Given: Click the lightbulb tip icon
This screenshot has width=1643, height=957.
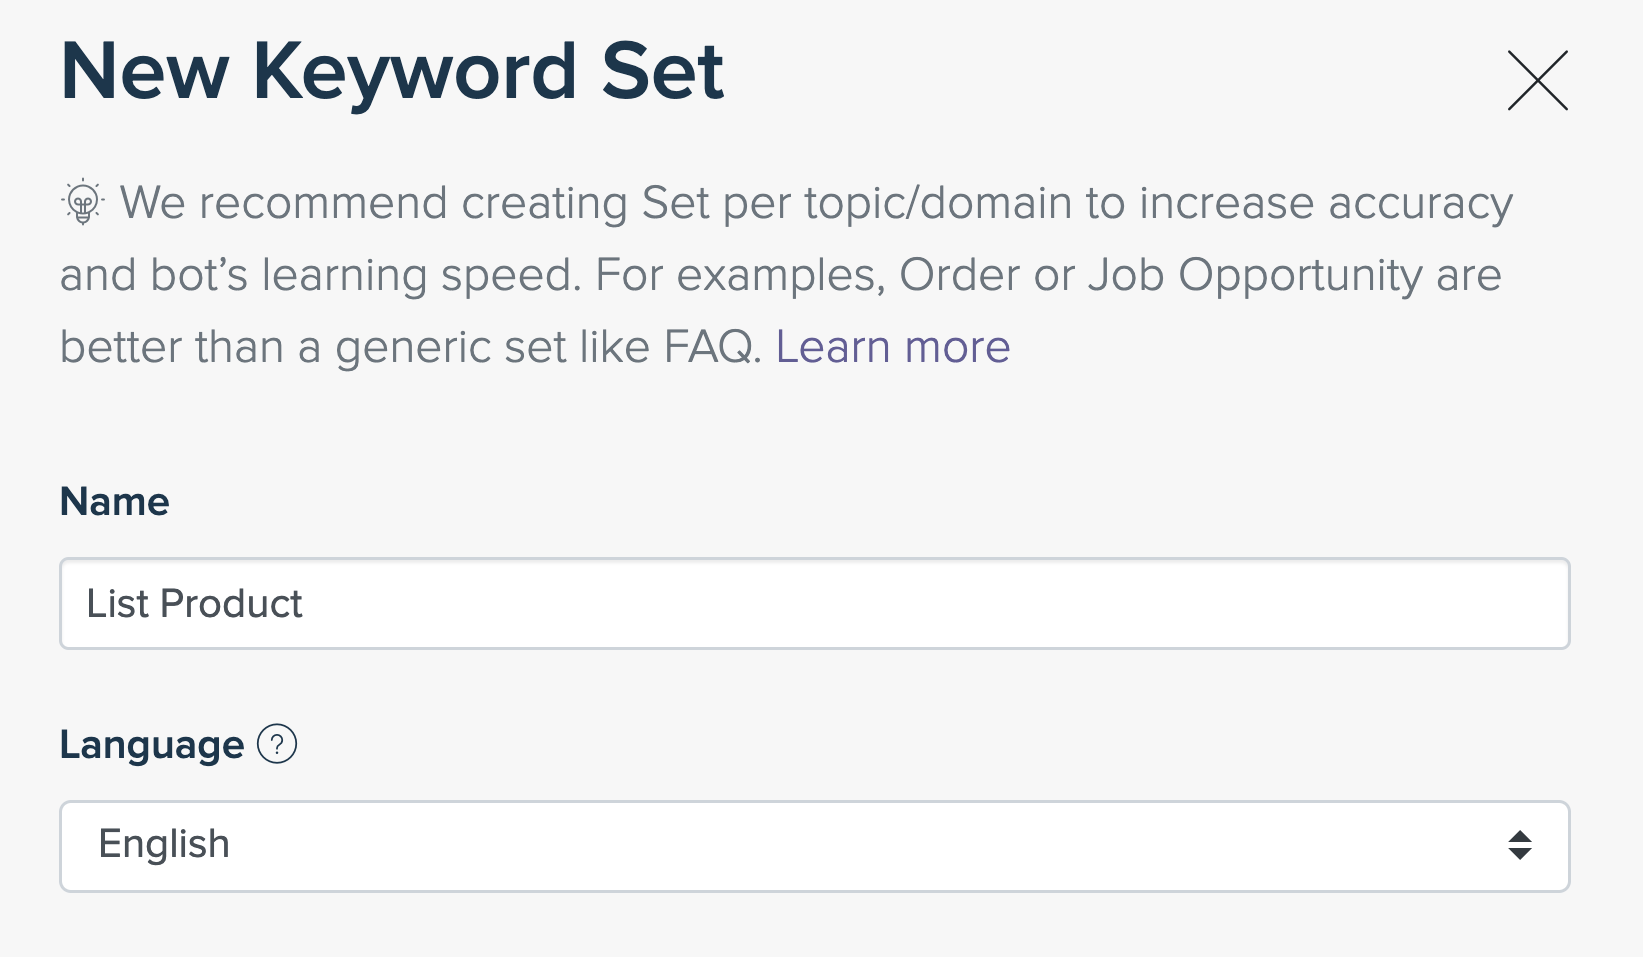Looking at the screenshot, I should point(83,202).
